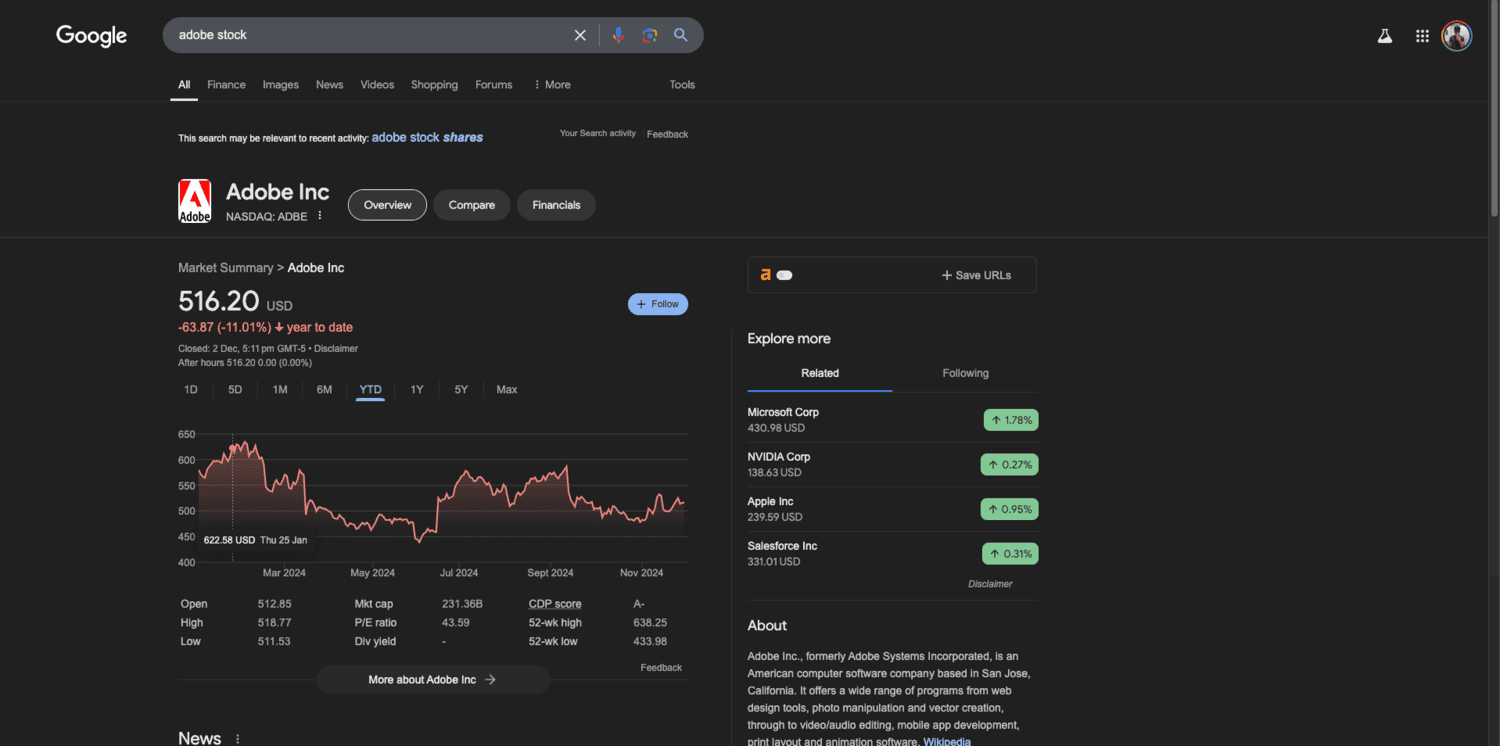Open Google apps grid icon
Image resolution: width=1500 pixels, height=746 pixels.
pyautogui.click(x=1422, y=36)
